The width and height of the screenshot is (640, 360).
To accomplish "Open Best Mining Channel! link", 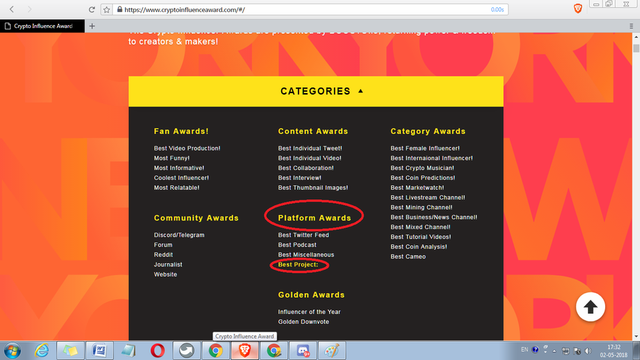I will coord(421,207).
